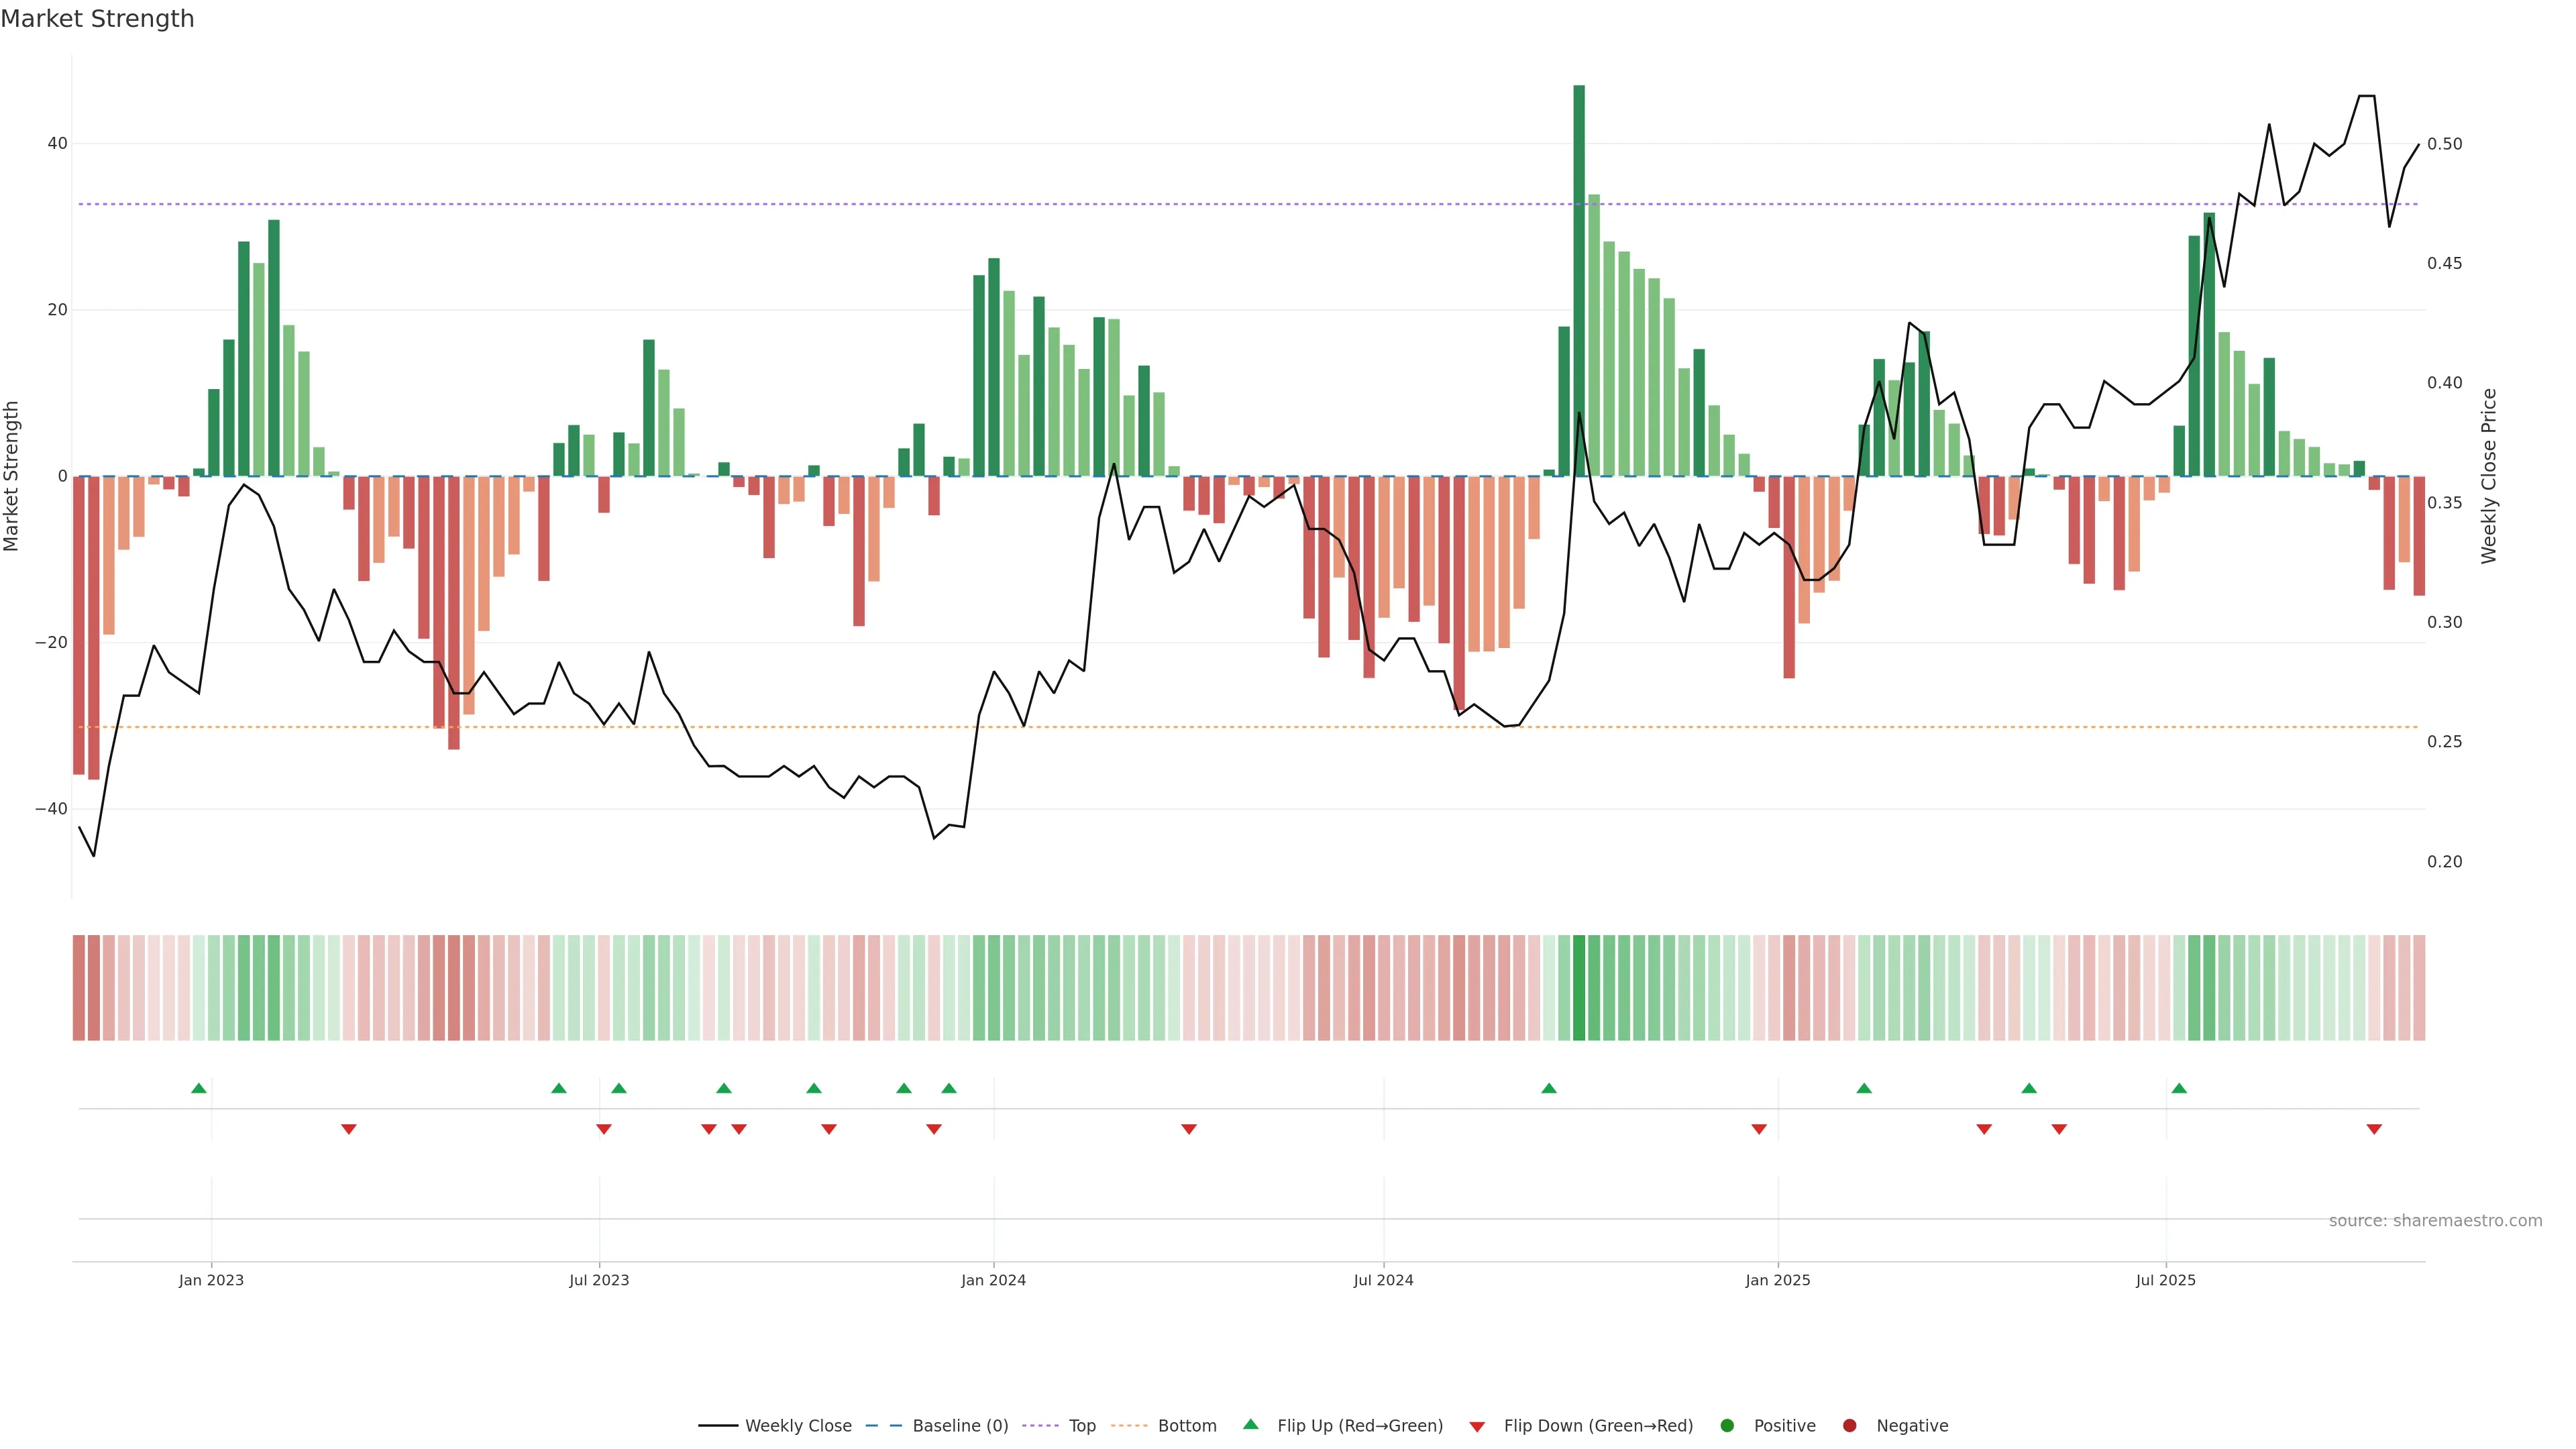
Task: Click the green flip-up marker after Jul 2025
Action: 2179,1088
